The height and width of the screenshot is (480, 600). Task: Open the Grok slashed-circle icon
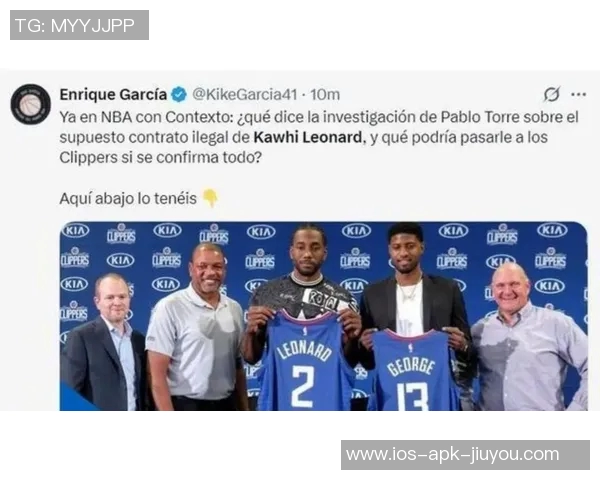click(551, 94)
